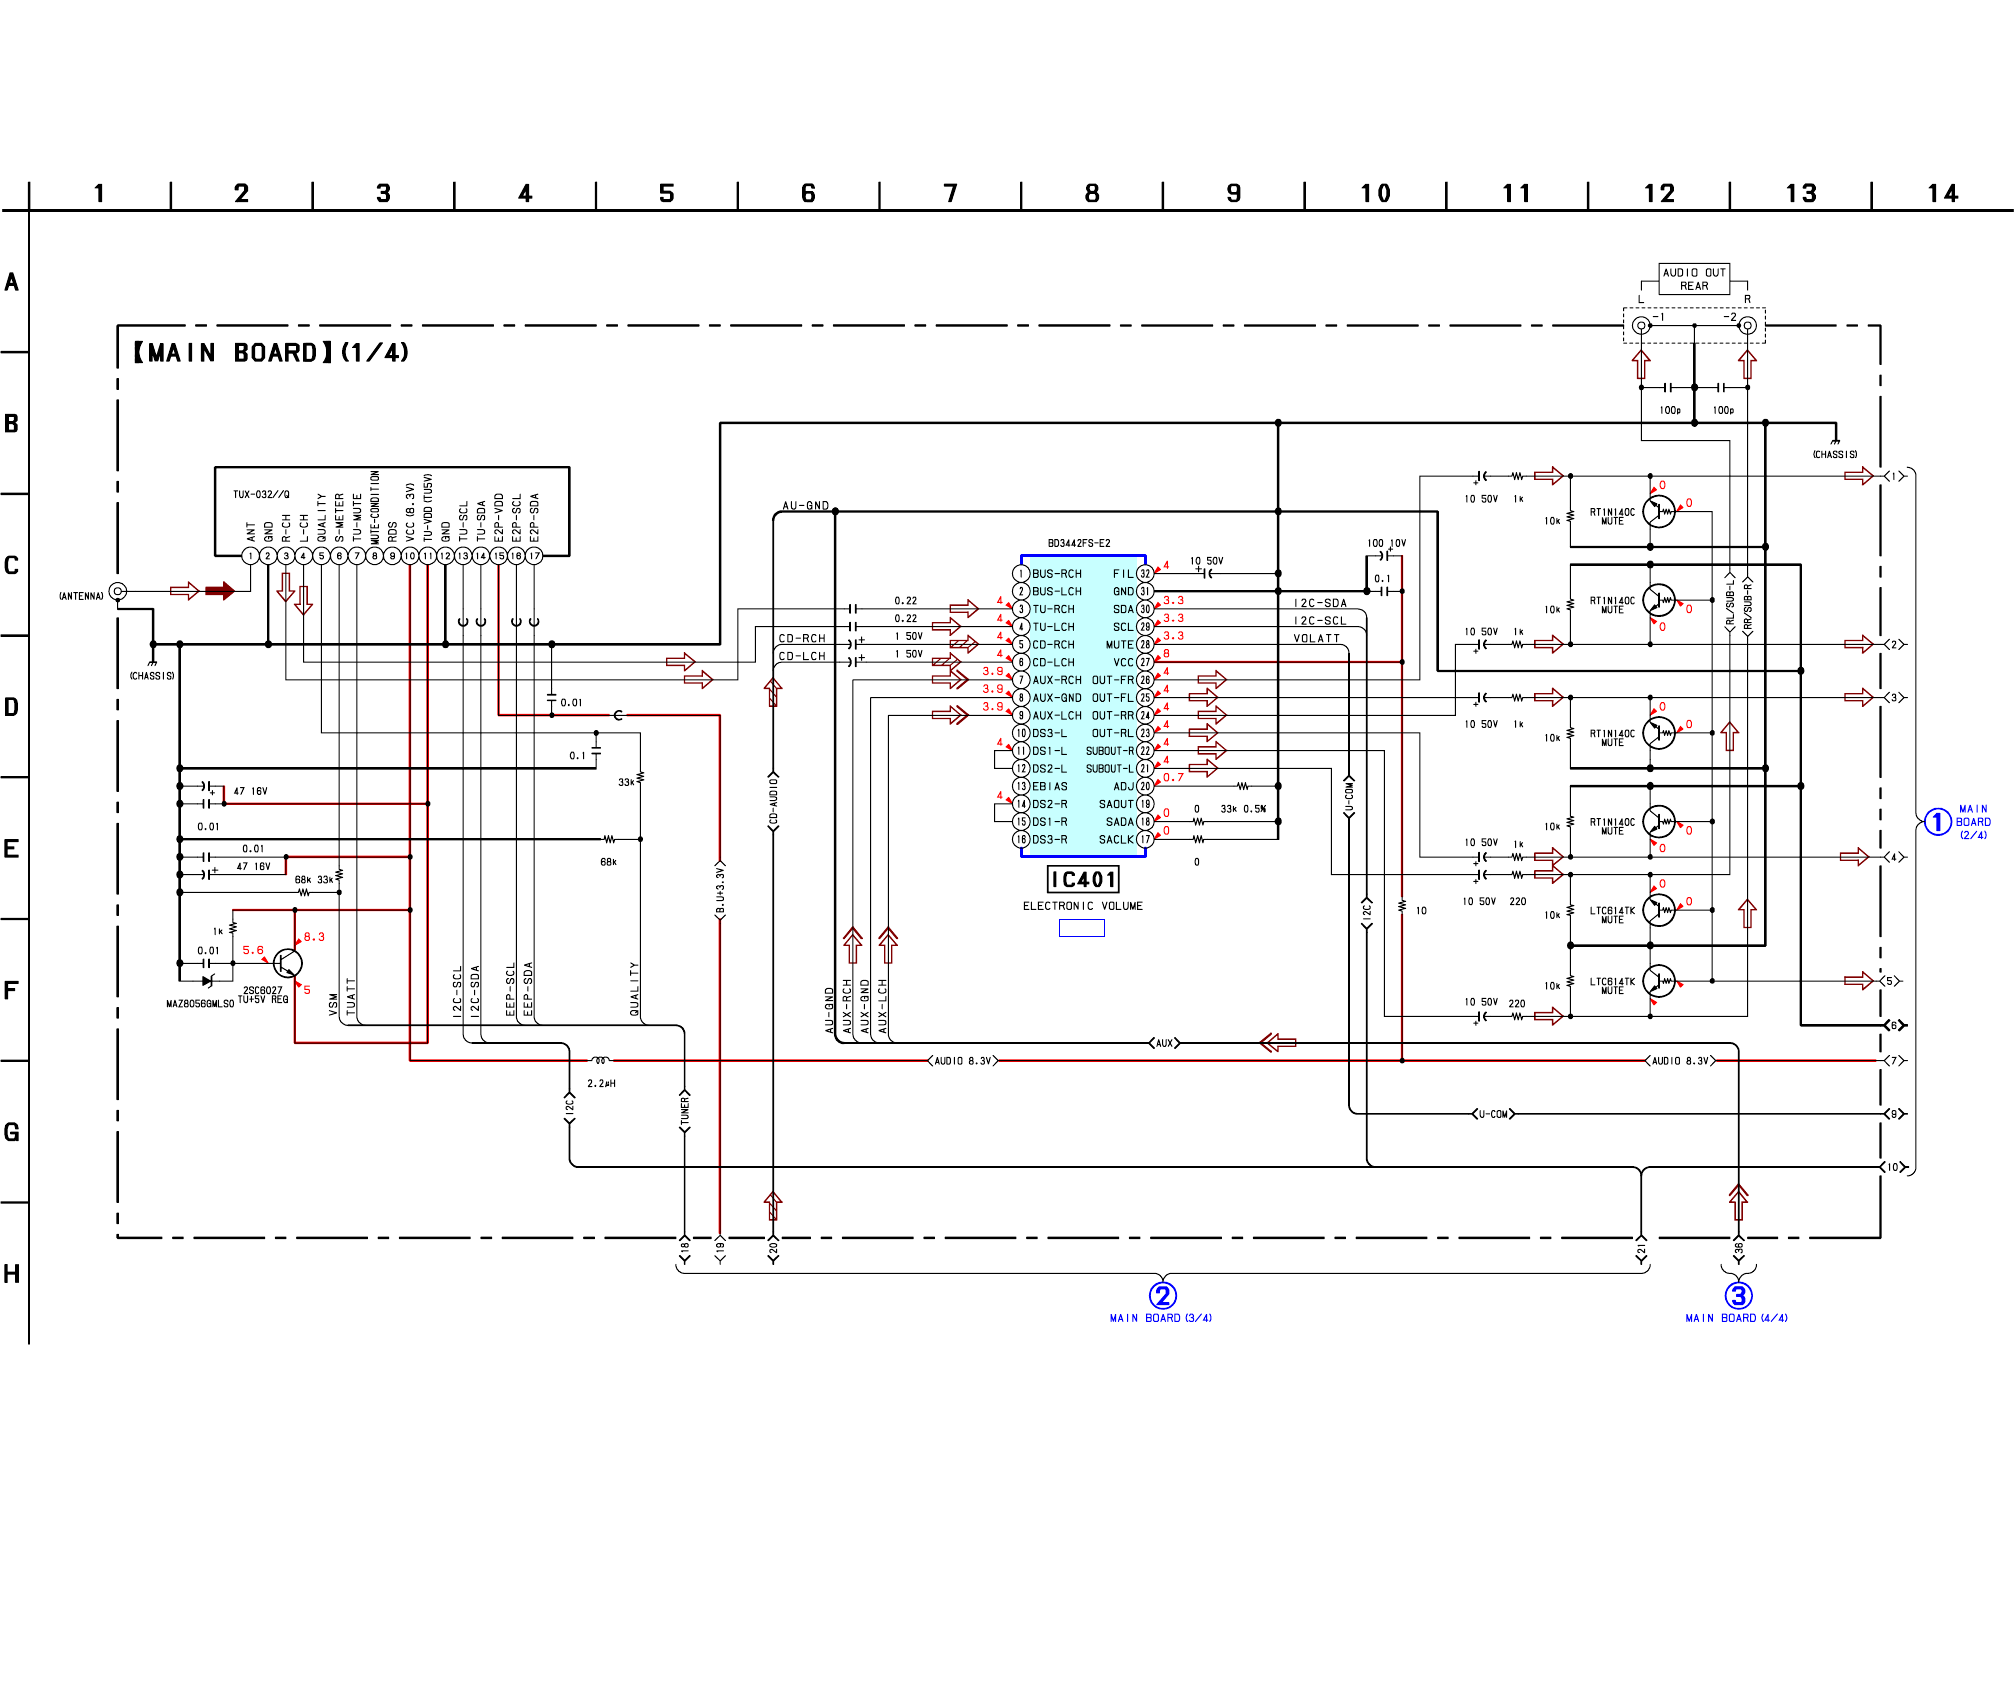Select the MAZ8056GMLS0 zener diode symbol
This screenshot has width=2014, height=1684.
(208, 981)
